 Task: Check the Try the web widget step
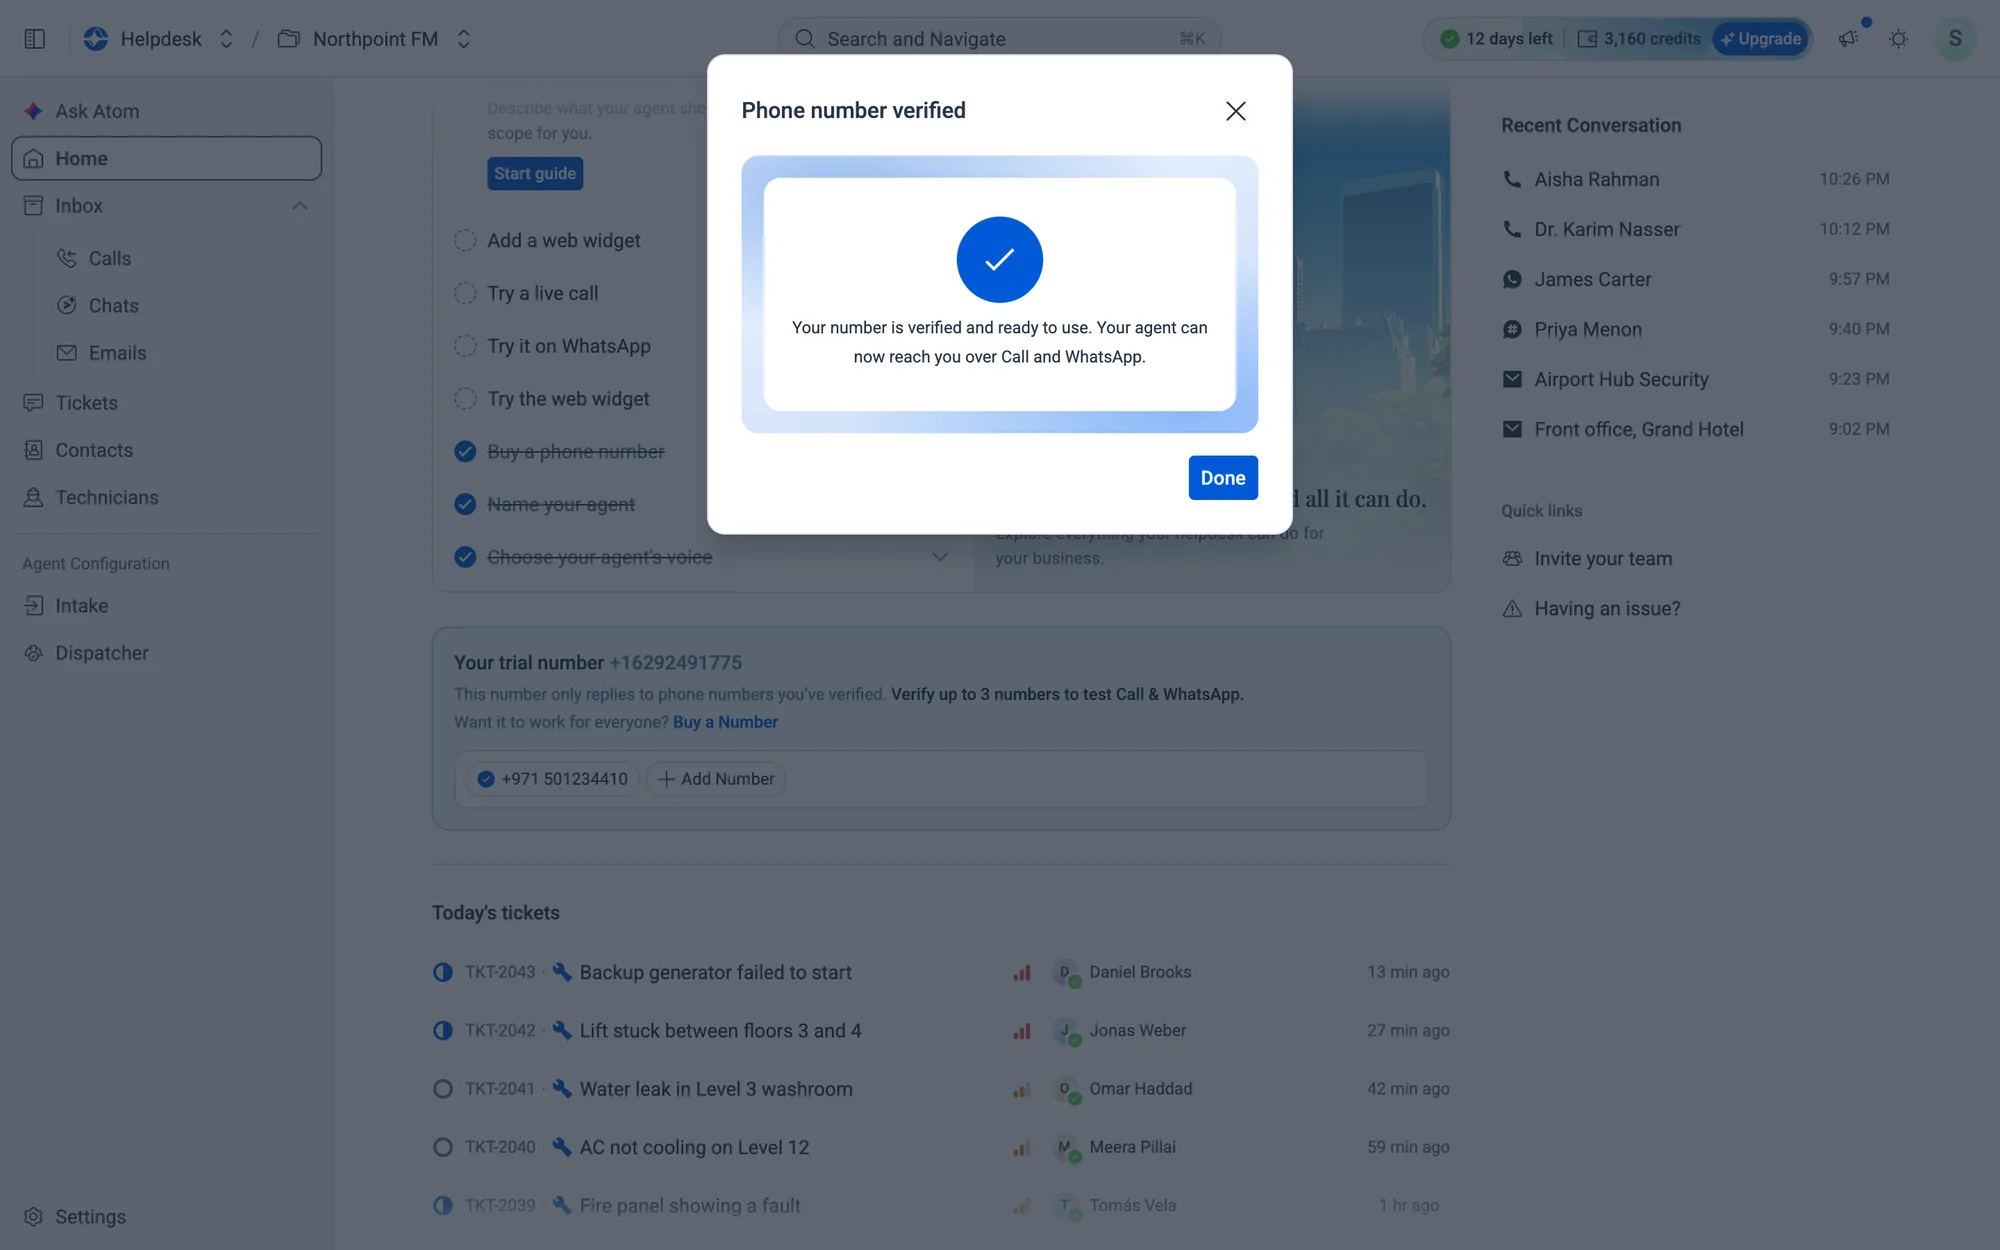pyautogui.click(x=465, y=399)
